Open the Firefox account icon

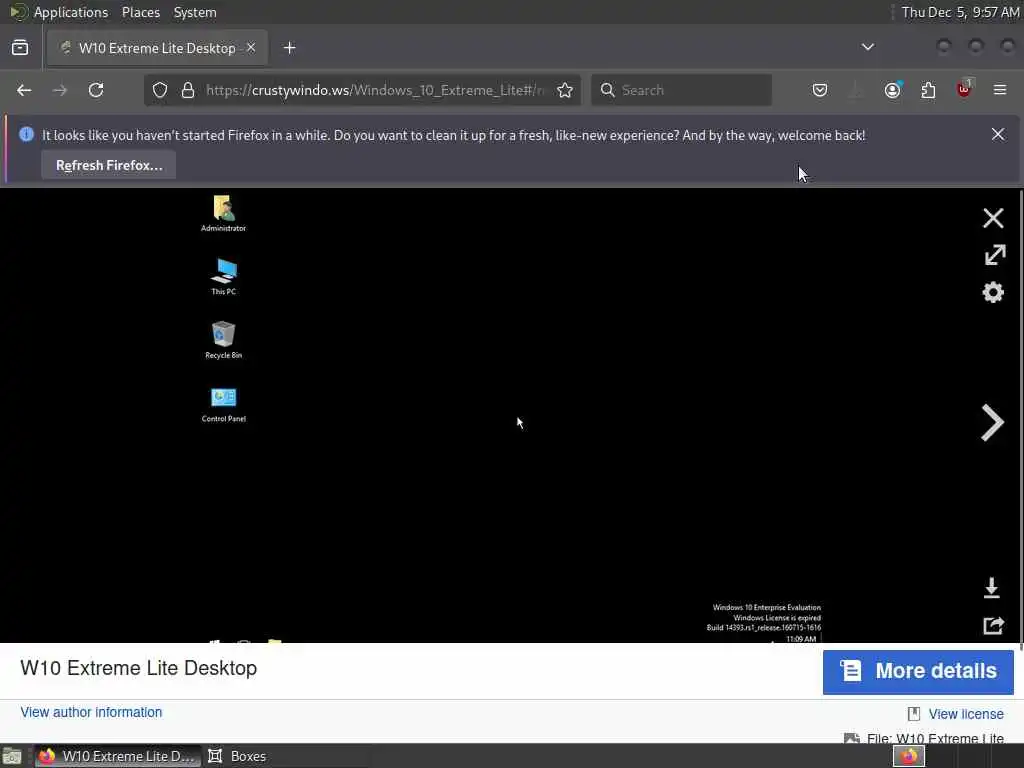pyautogui.click(x=893, y=90)
